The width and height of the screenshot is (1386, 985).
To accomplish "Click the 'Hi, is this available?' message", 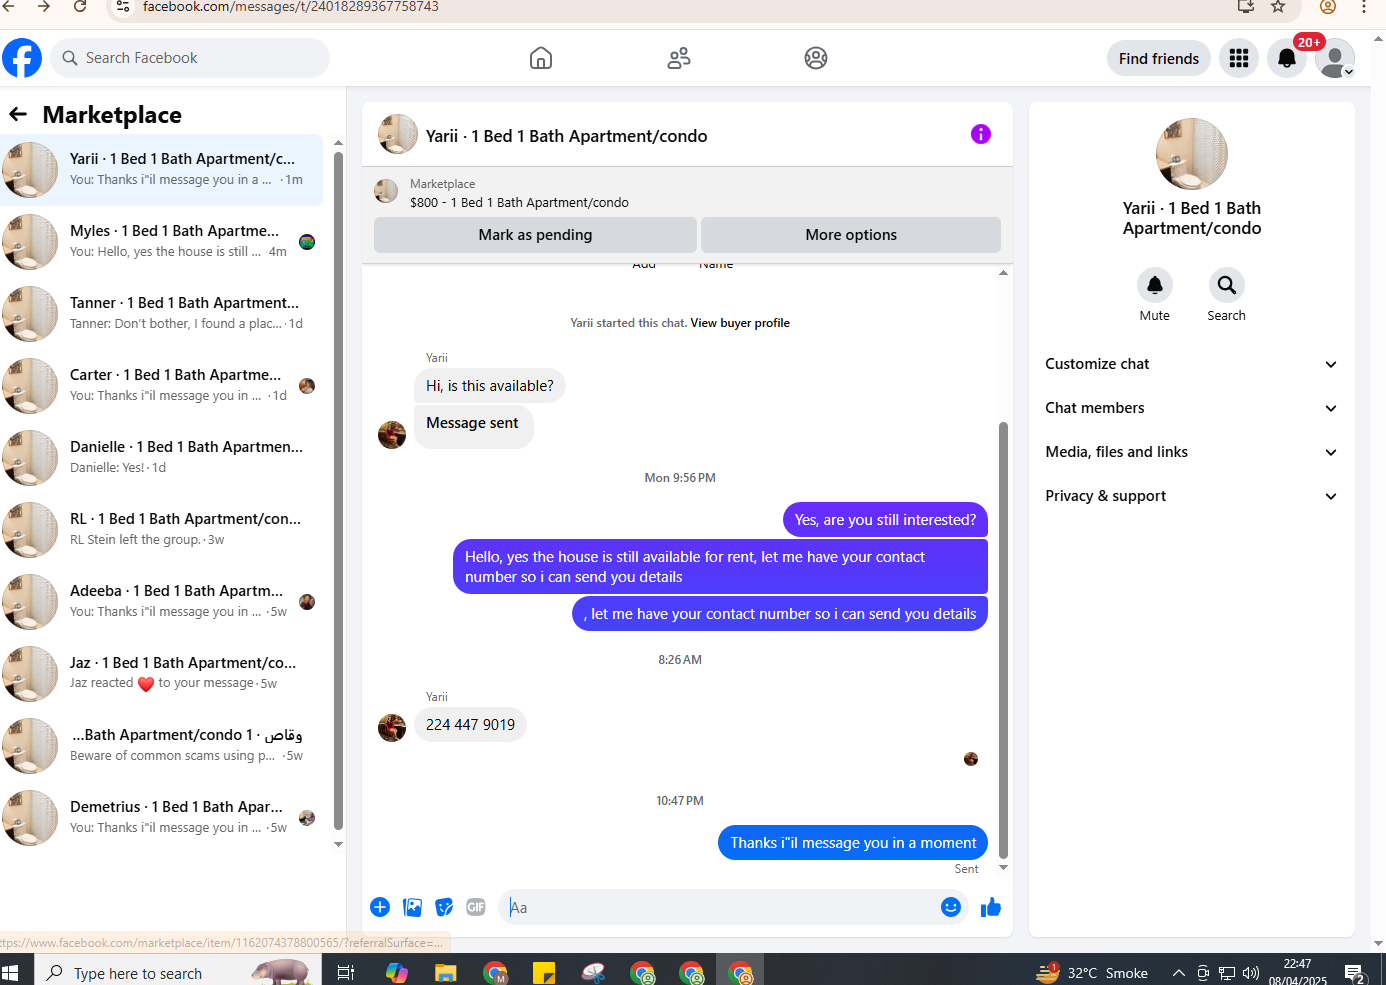I will click(x=490, y=386).
